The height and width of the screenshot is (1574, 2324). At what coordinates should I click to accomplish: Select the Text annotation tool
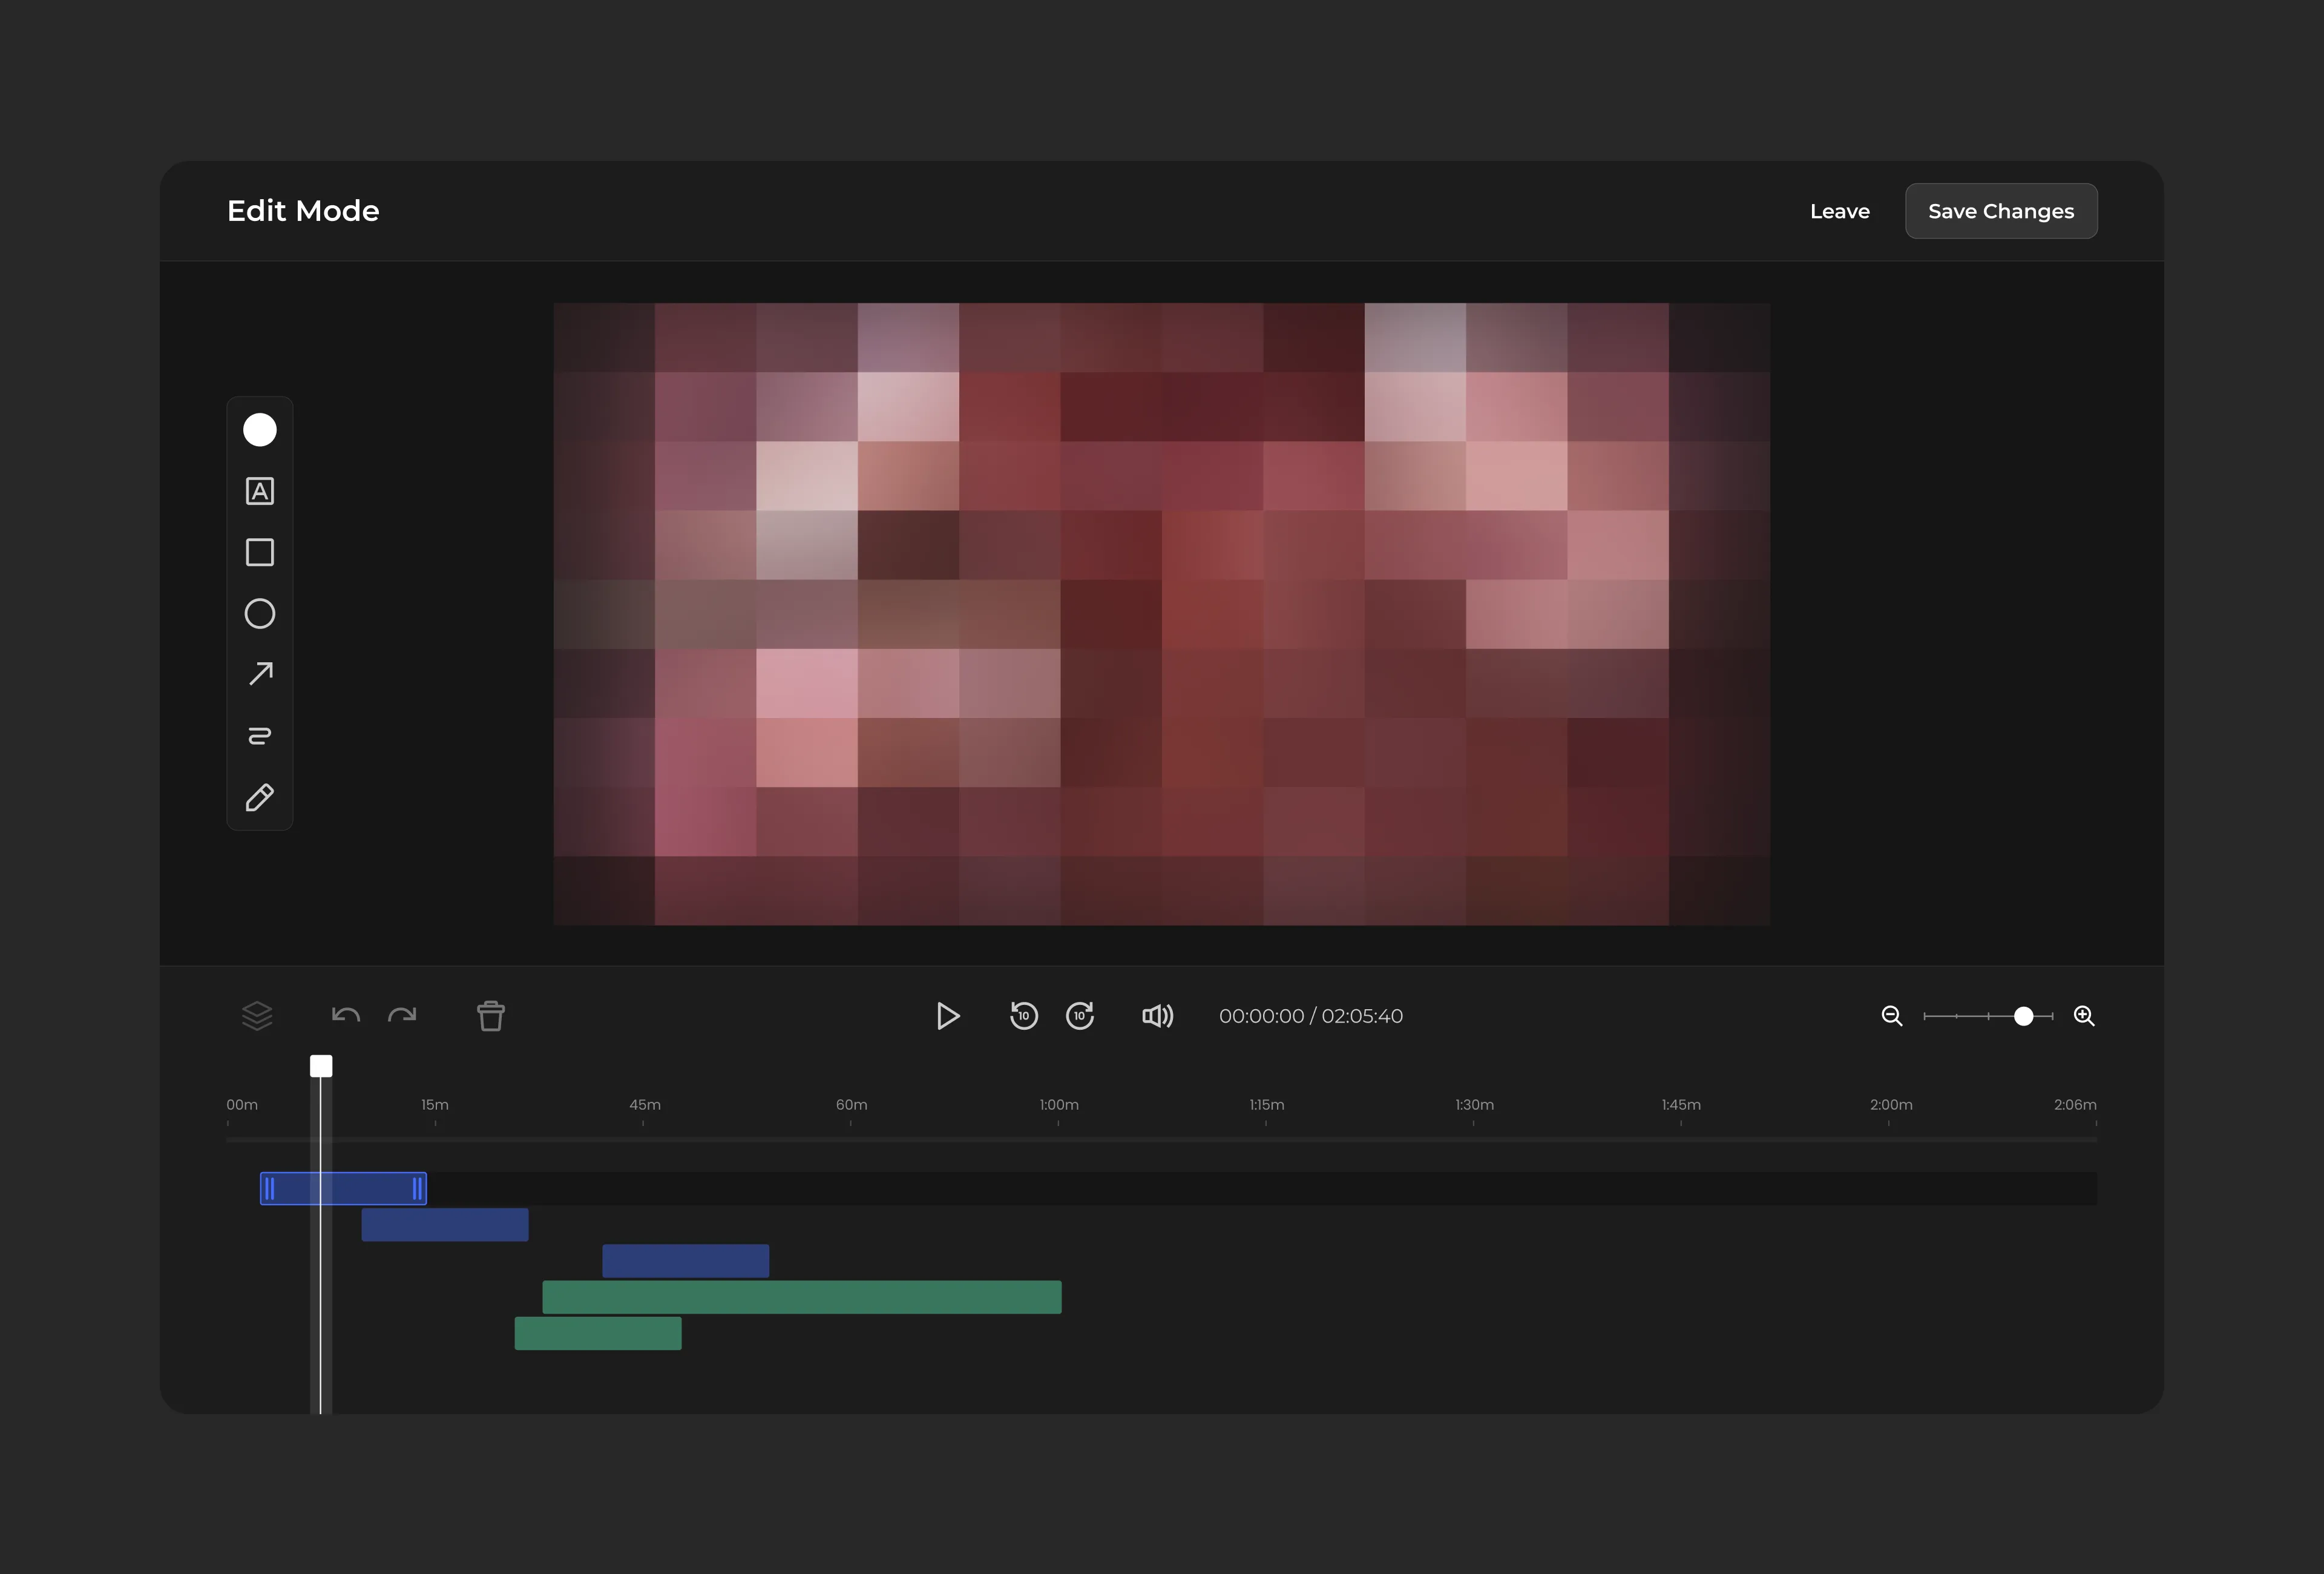pyautogui.click(x=260, y=491)
